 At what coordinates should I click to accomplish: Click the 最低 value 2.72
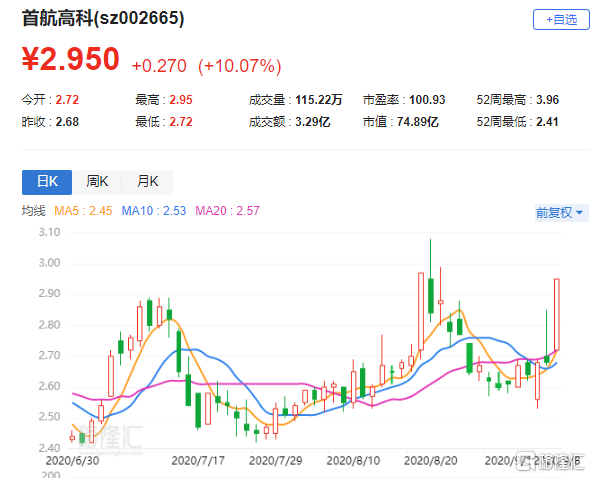(x=181, y=122)
